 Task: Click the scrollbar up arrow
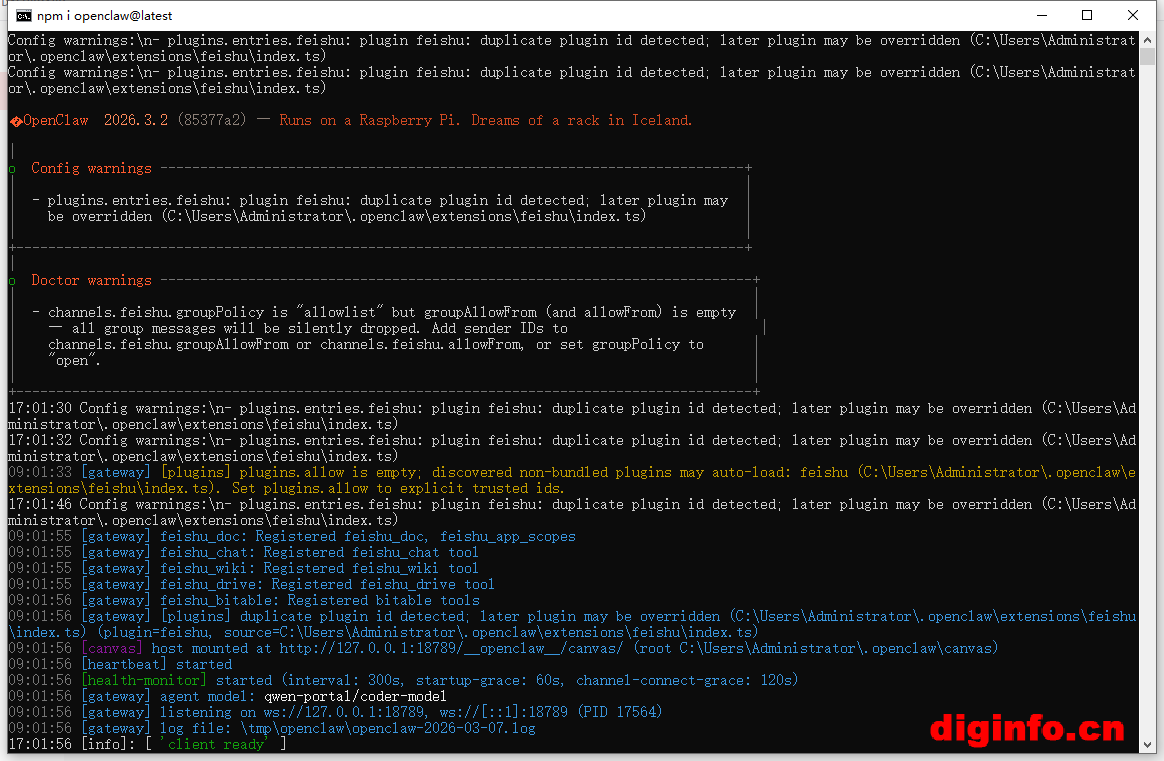(x=1150, y=41)
